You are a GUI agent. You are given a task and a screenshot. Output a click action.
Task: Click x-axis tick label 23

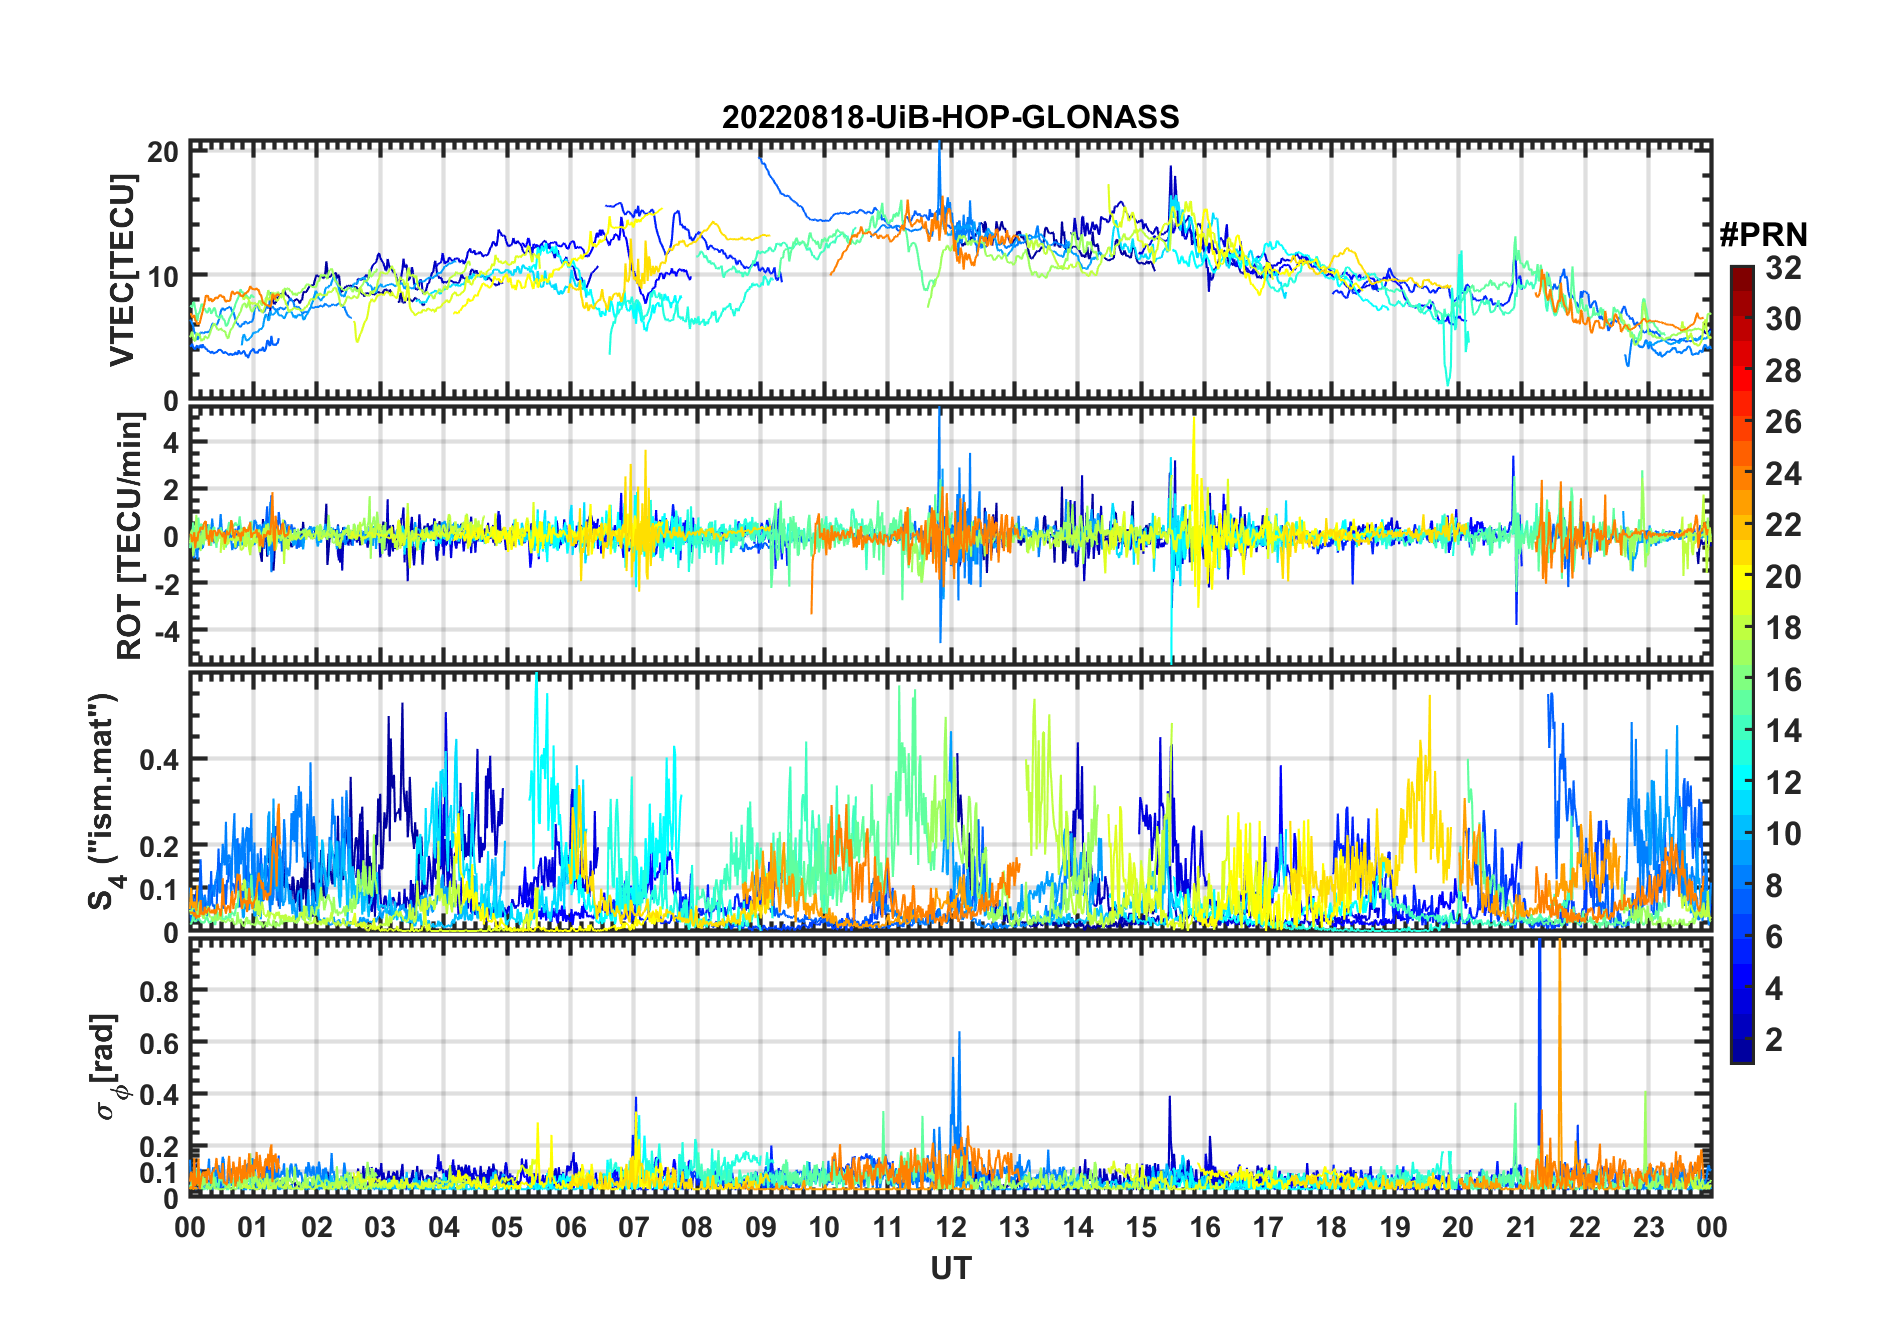[x=1648, y=1227]
